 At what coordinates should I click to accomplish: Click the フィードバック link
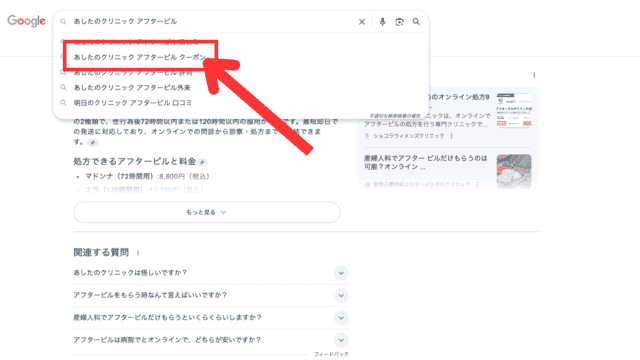pos(331,354)
